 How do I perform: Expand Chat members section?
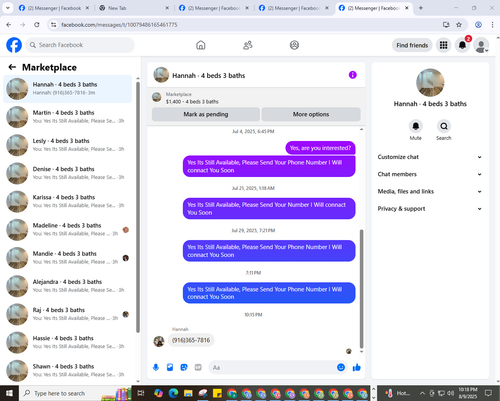430,174
